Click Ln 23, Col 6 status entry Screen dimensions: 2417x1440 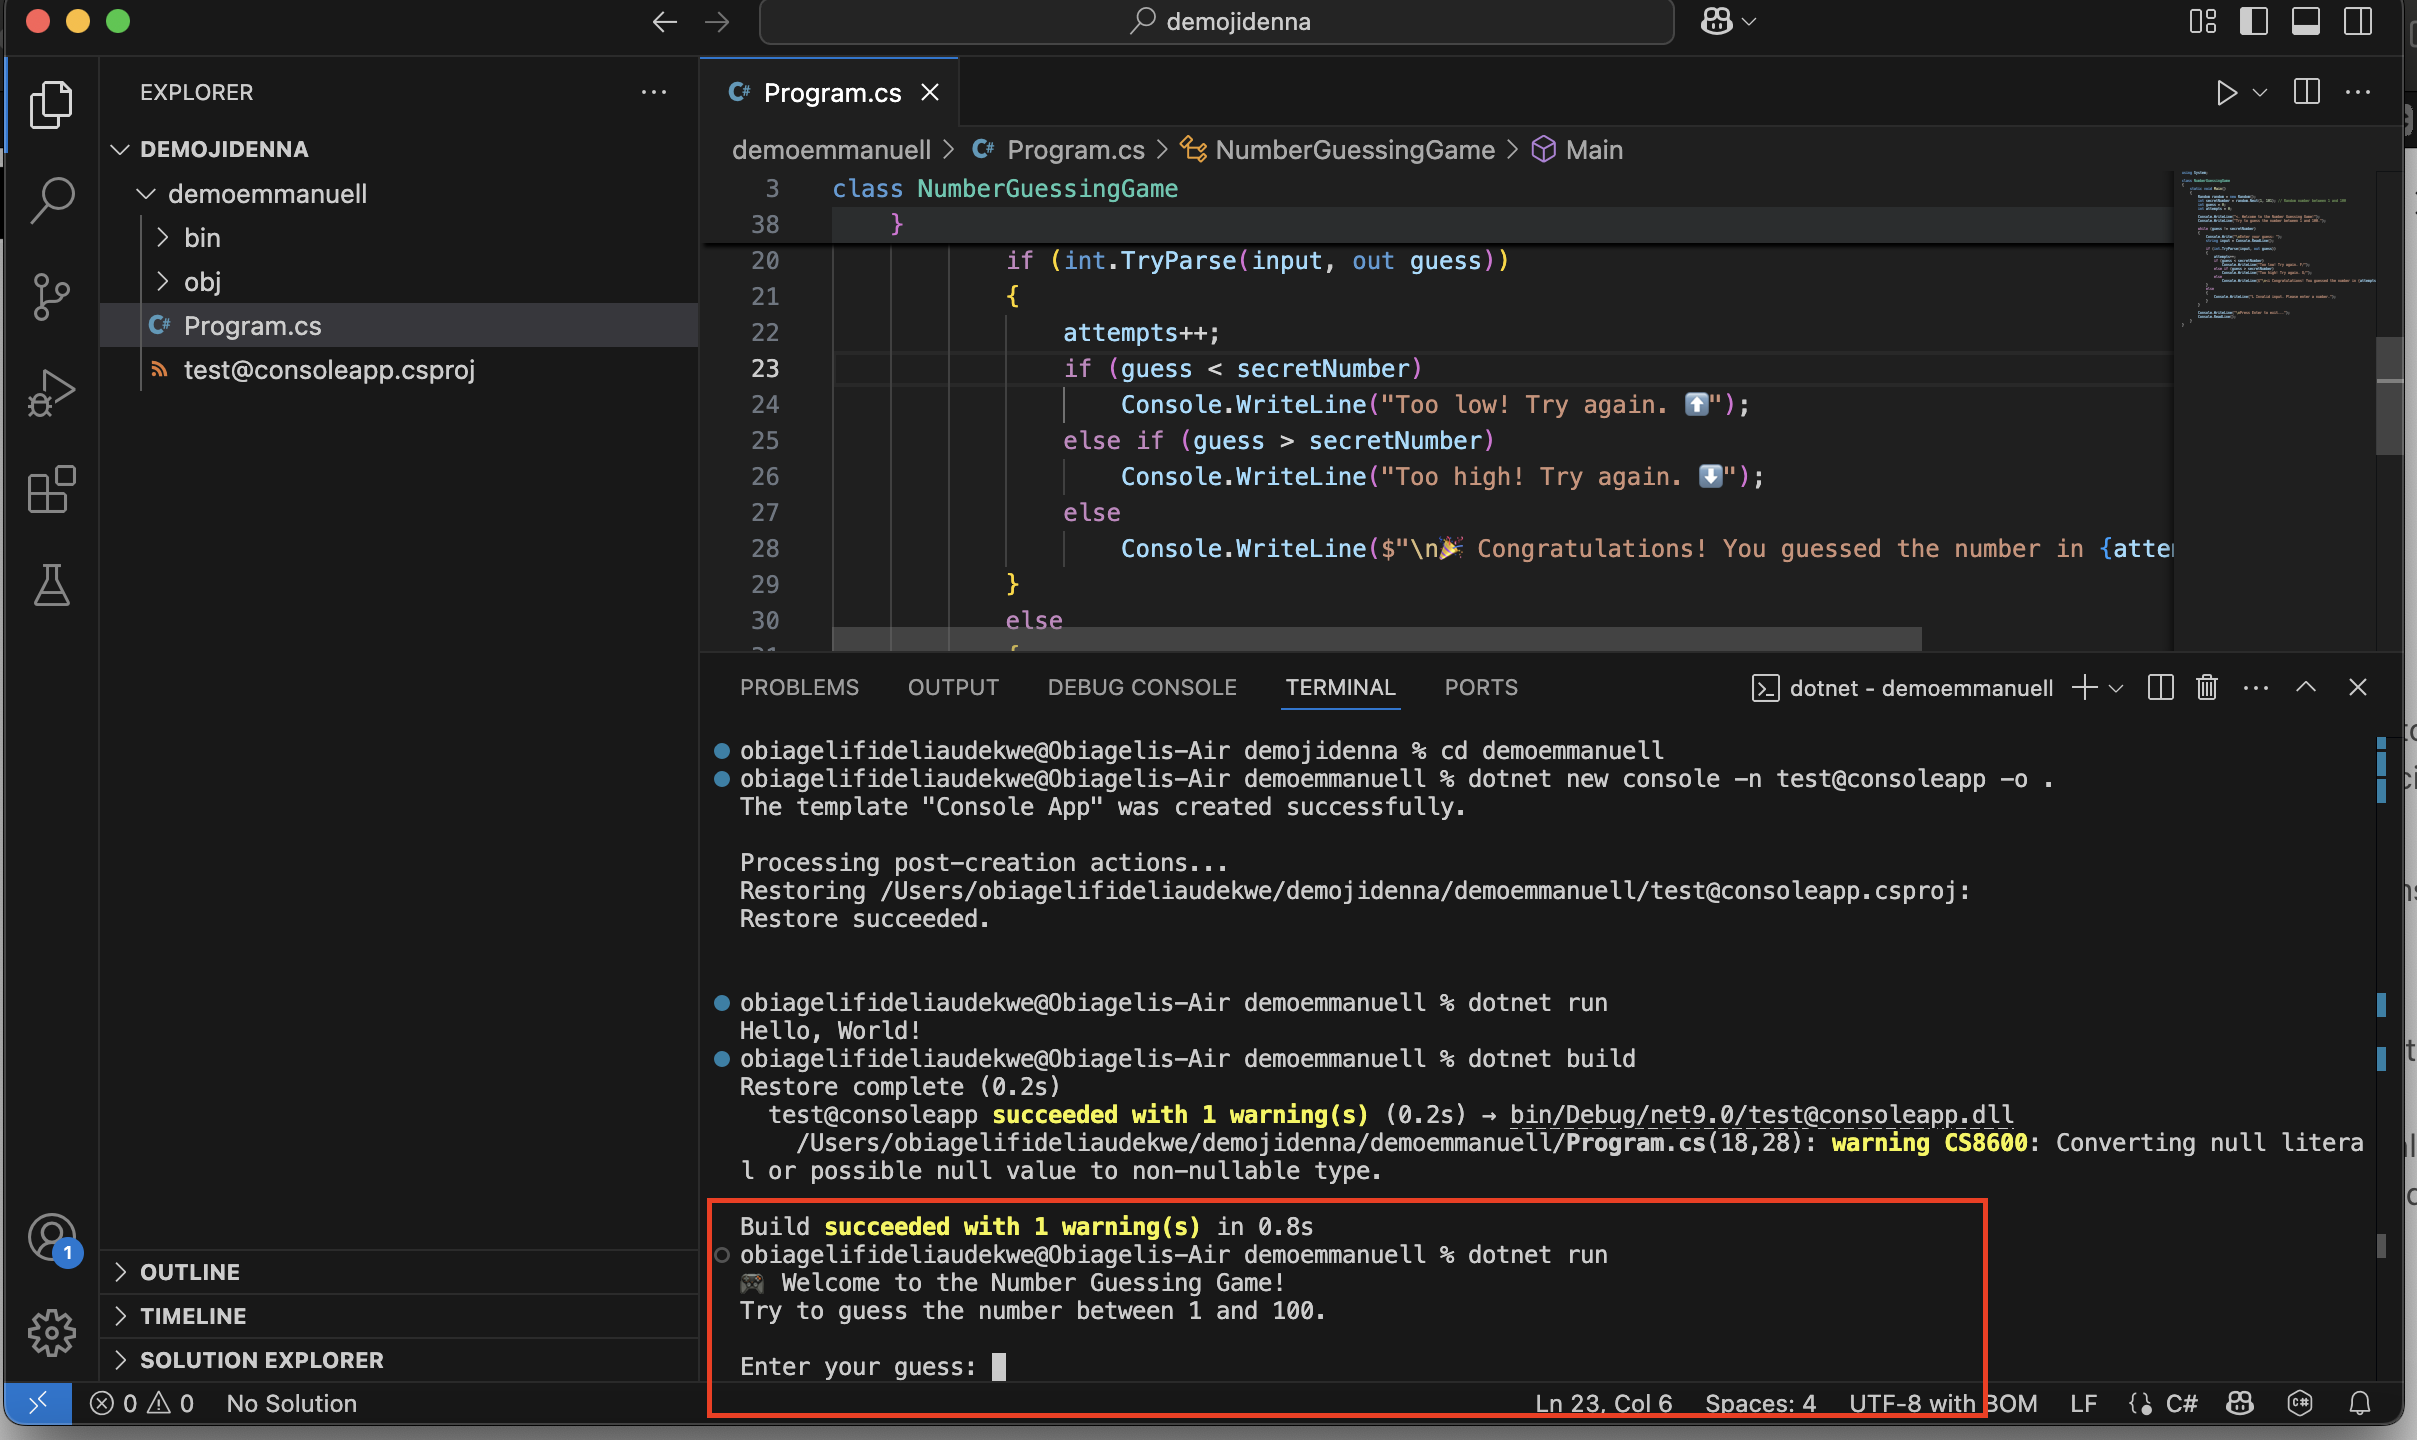1603,1404
